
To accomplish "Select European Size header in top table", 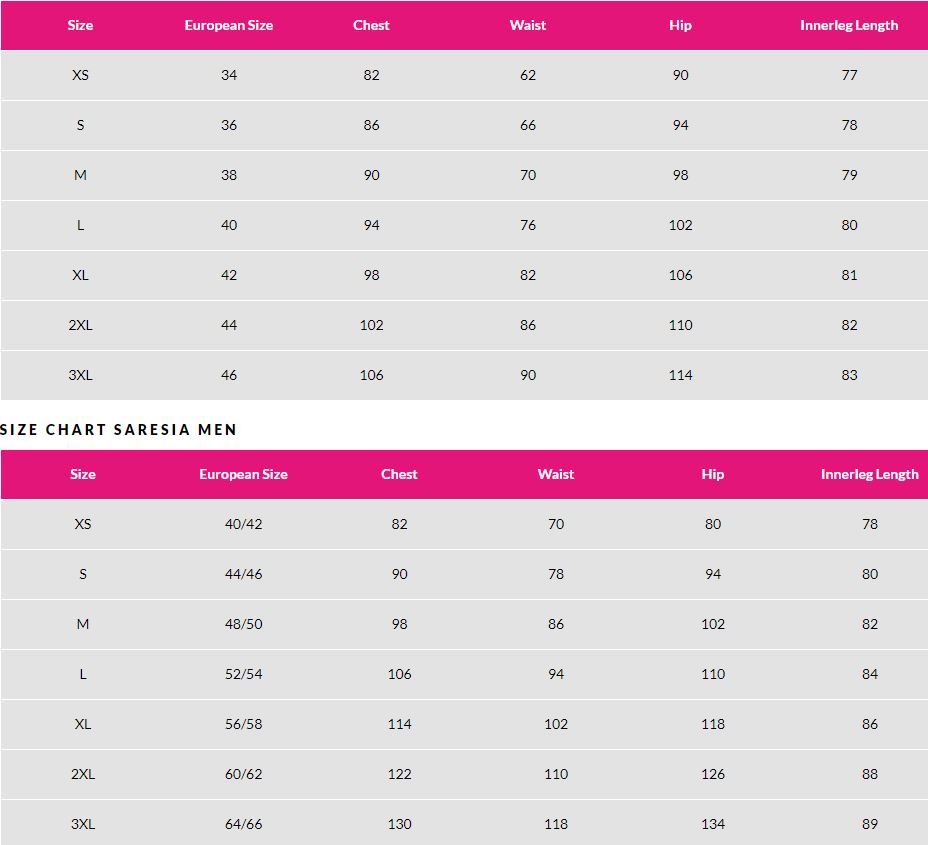I will coord(228,25).
